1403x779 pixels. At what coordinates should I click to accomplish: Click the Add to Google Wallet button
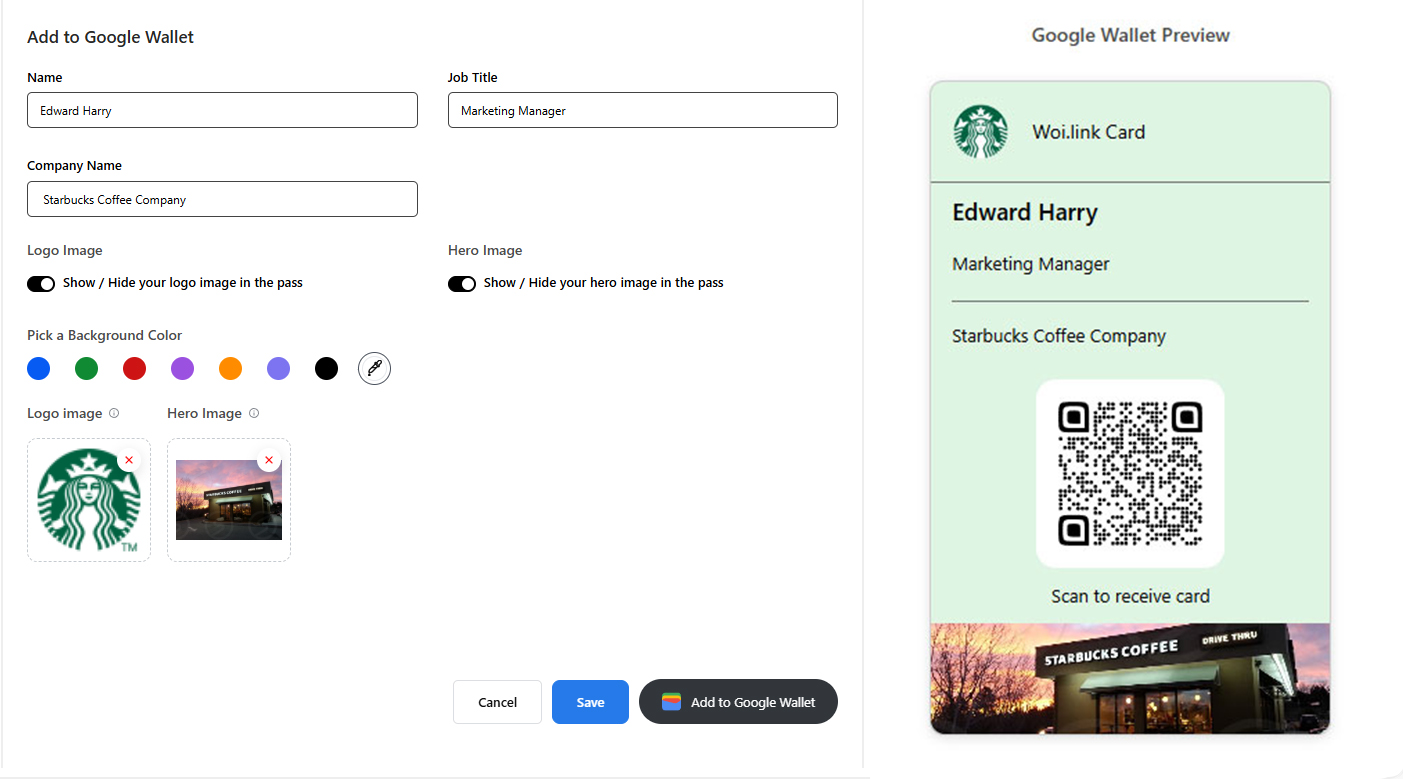coord(738,702)
